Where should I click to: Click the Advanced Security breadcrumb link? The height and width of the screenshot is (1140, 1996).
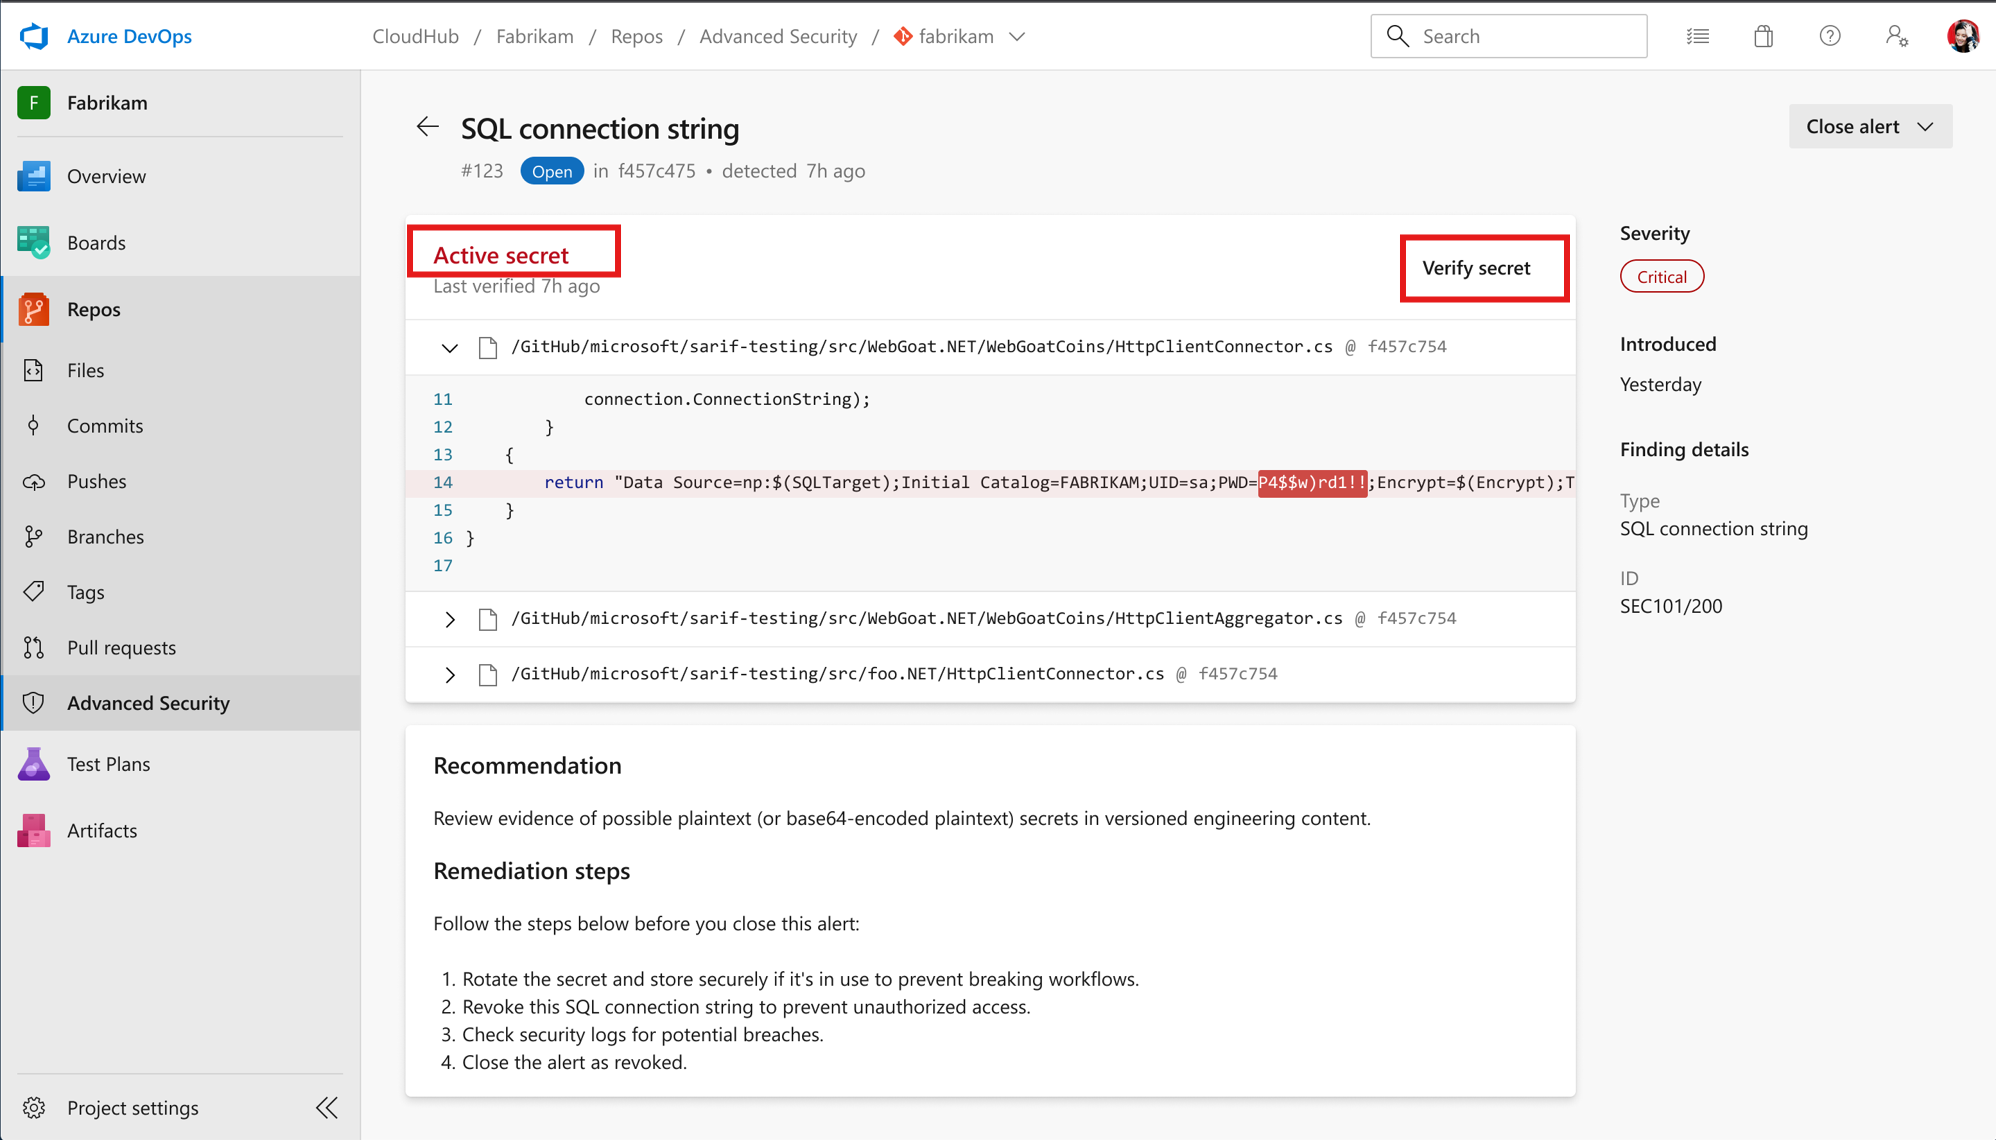tap(778, 36)
